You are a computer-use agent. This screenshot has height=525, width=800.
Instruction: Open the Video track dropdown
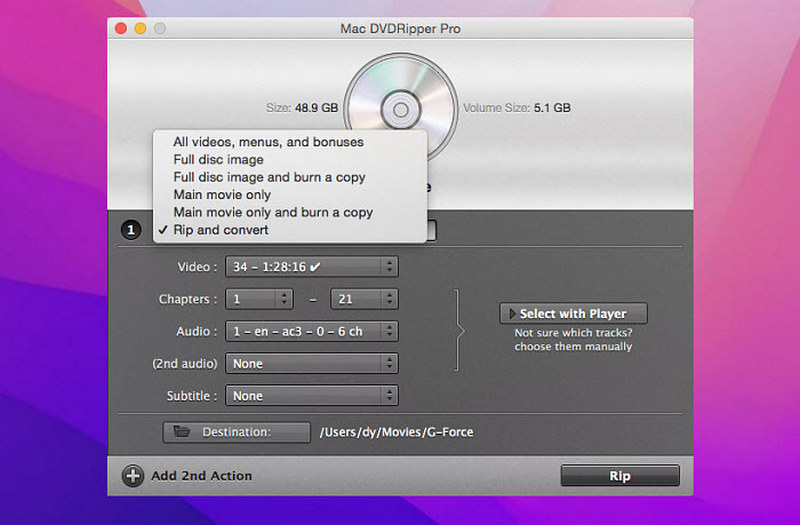pyautogui.click(x=311, y=267)
